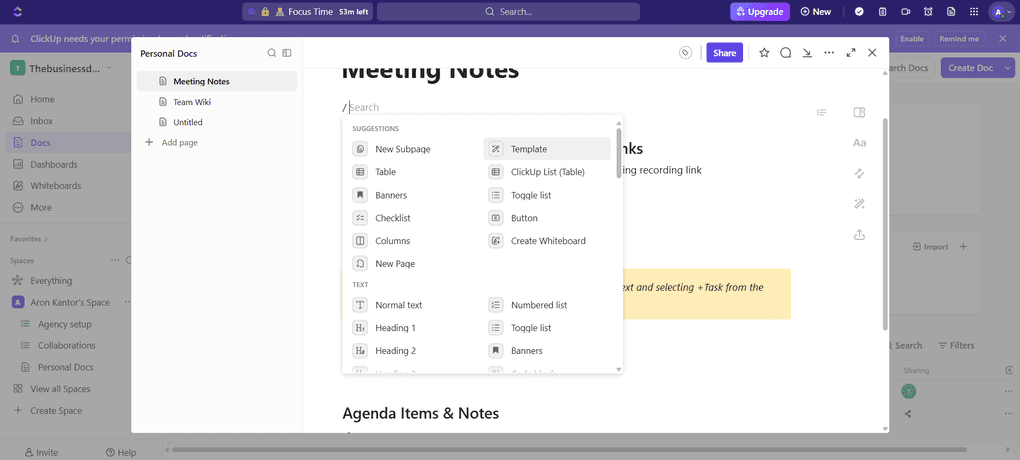Viewport: 1020px width, 460px height.
Task: Click the Share button
Action: pos(725,53)
